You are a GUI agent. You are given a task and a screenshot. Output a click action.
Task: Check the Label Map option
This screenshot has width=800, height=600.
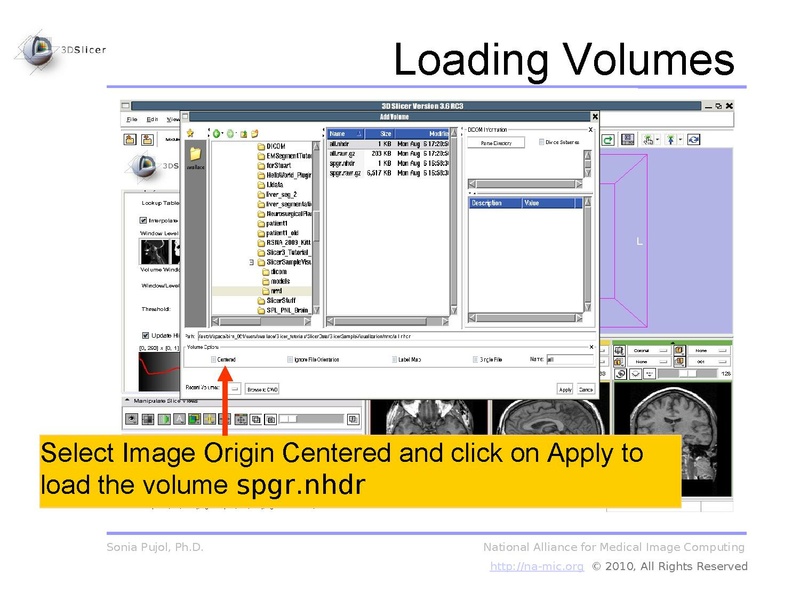click(x=394, y=359)
